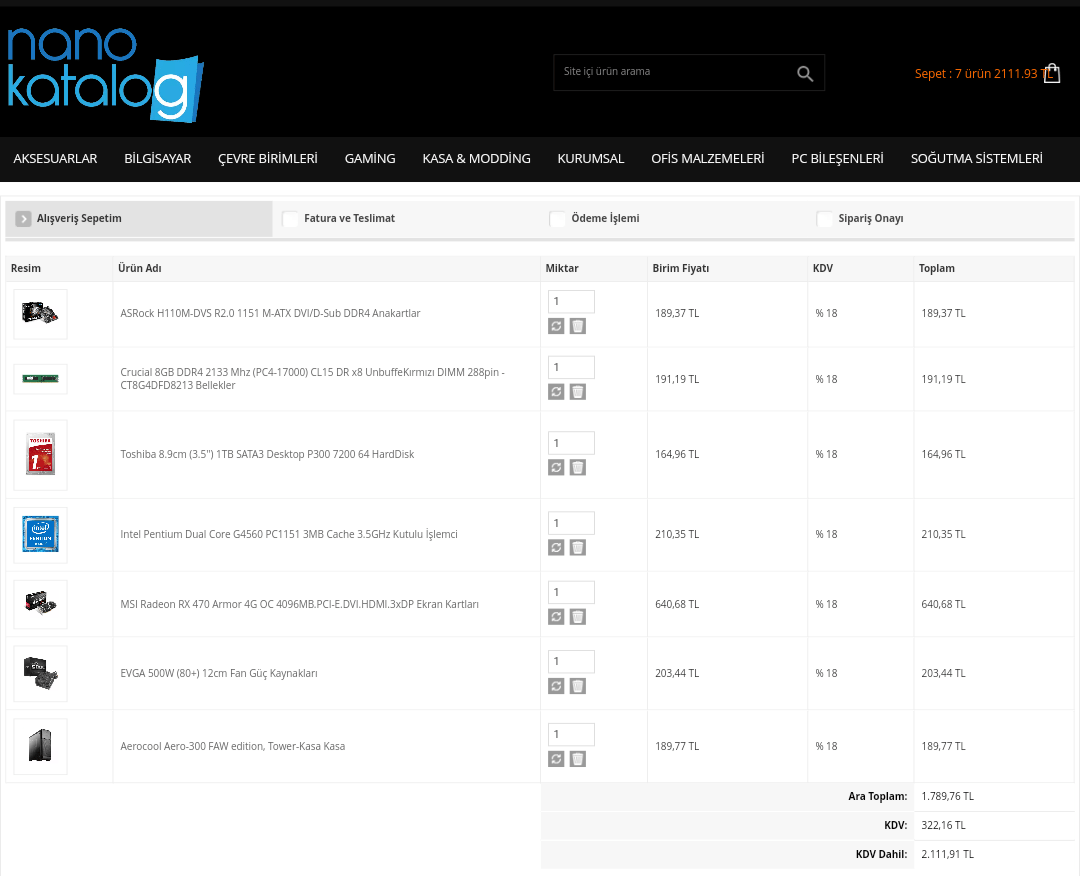
Task: Refresh quantity for Crucial 8GB DDR4 memory
Action: (x=556, y=392)
